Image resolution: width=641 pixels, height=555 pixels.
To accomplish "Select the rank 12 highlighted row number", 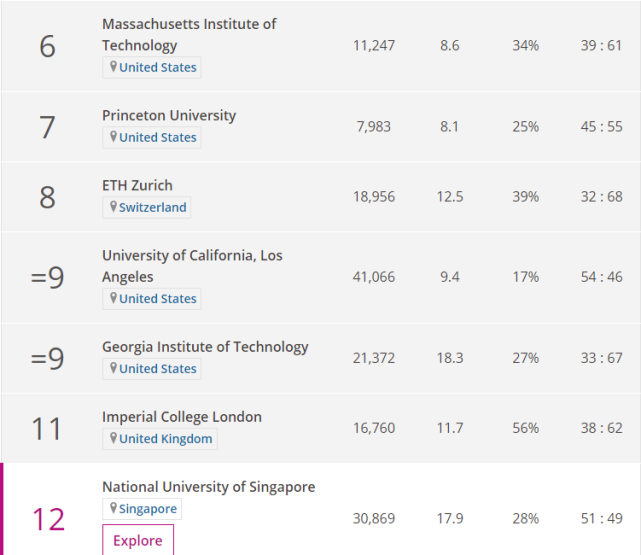I will click(x=47, y=519).
